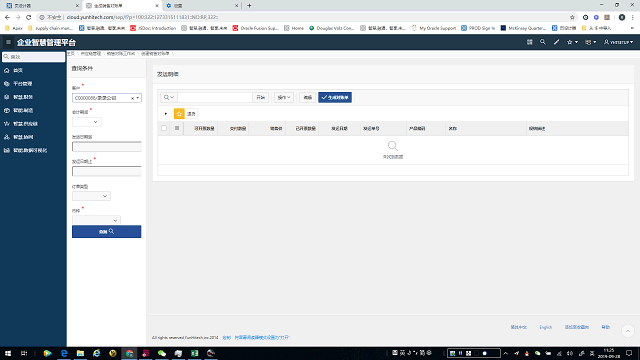Click the first date input field in the form
The width and height of the screenshot is (640, 360).
click(x=107, y=147)
